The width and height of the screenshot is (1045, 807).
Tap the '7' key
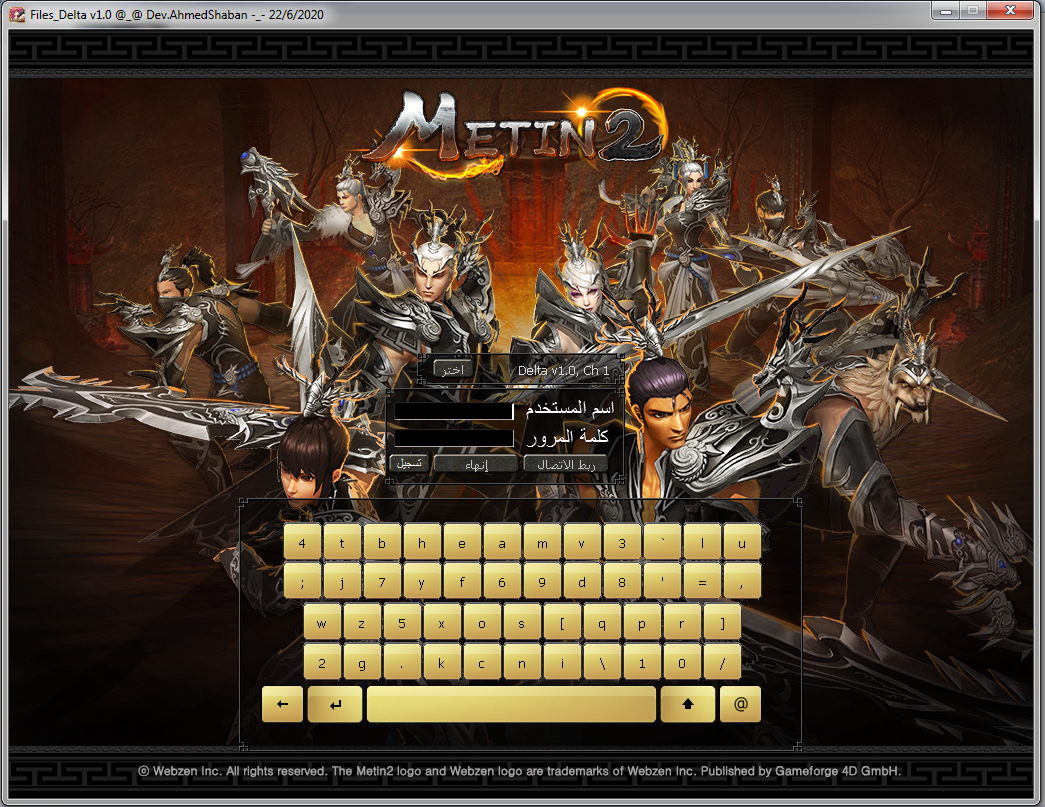pyautogui.click(x=382, y=582)
